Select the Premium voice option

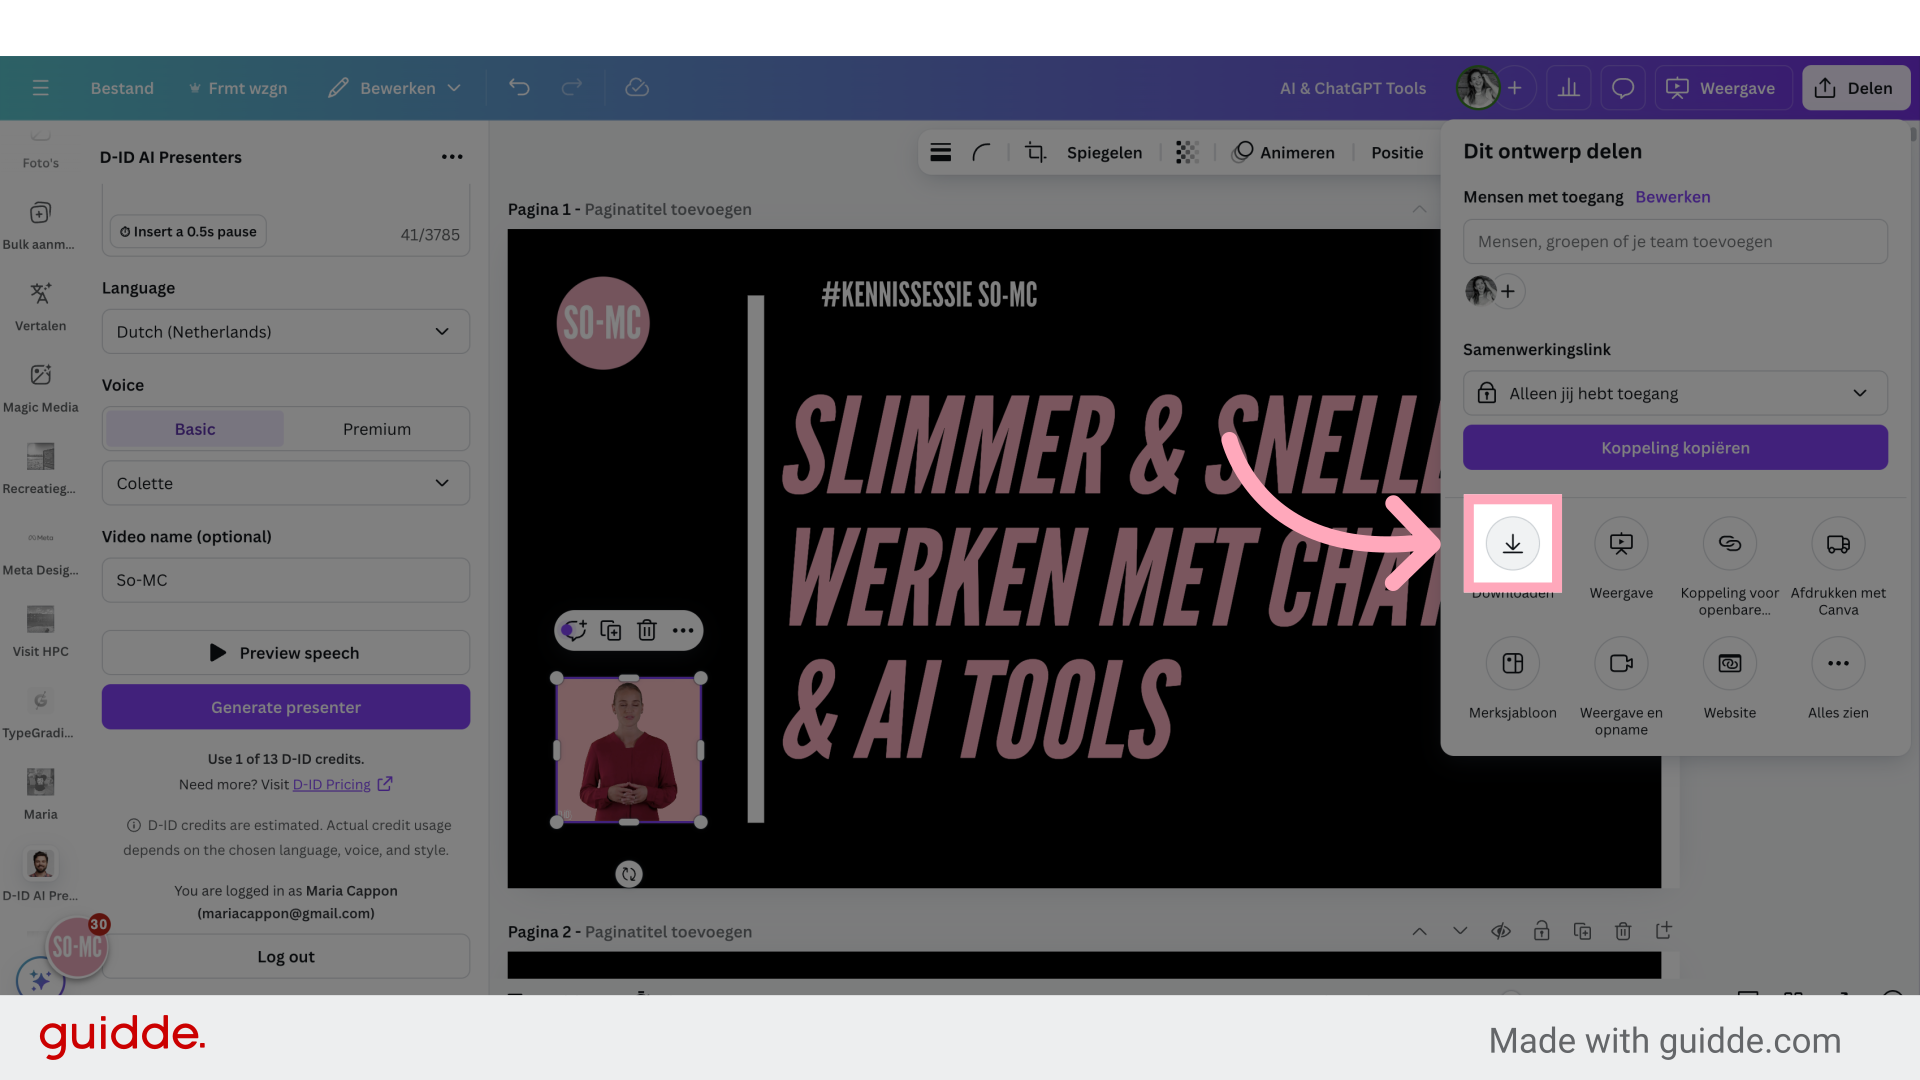tap(377, 429)
